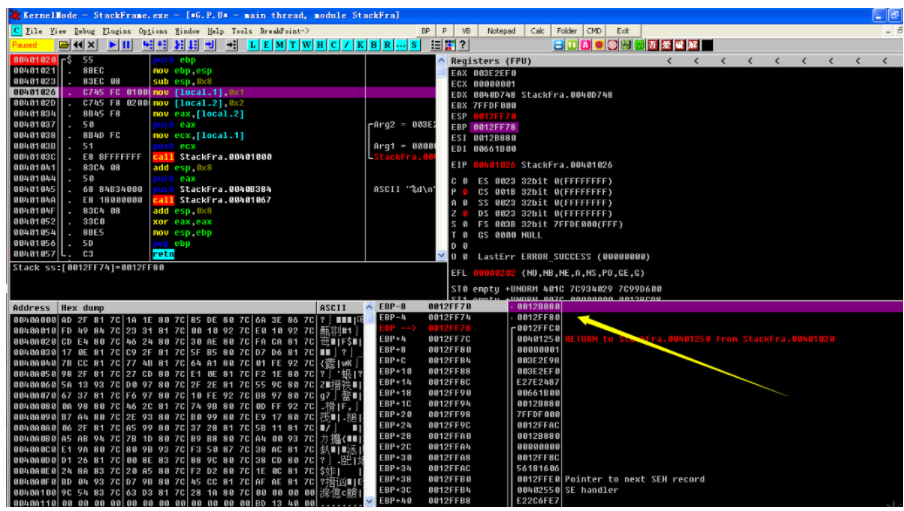Open the Plugins menu
Image resolution: width=904 pixels, height=511 pixels.
tap(116, 31)
